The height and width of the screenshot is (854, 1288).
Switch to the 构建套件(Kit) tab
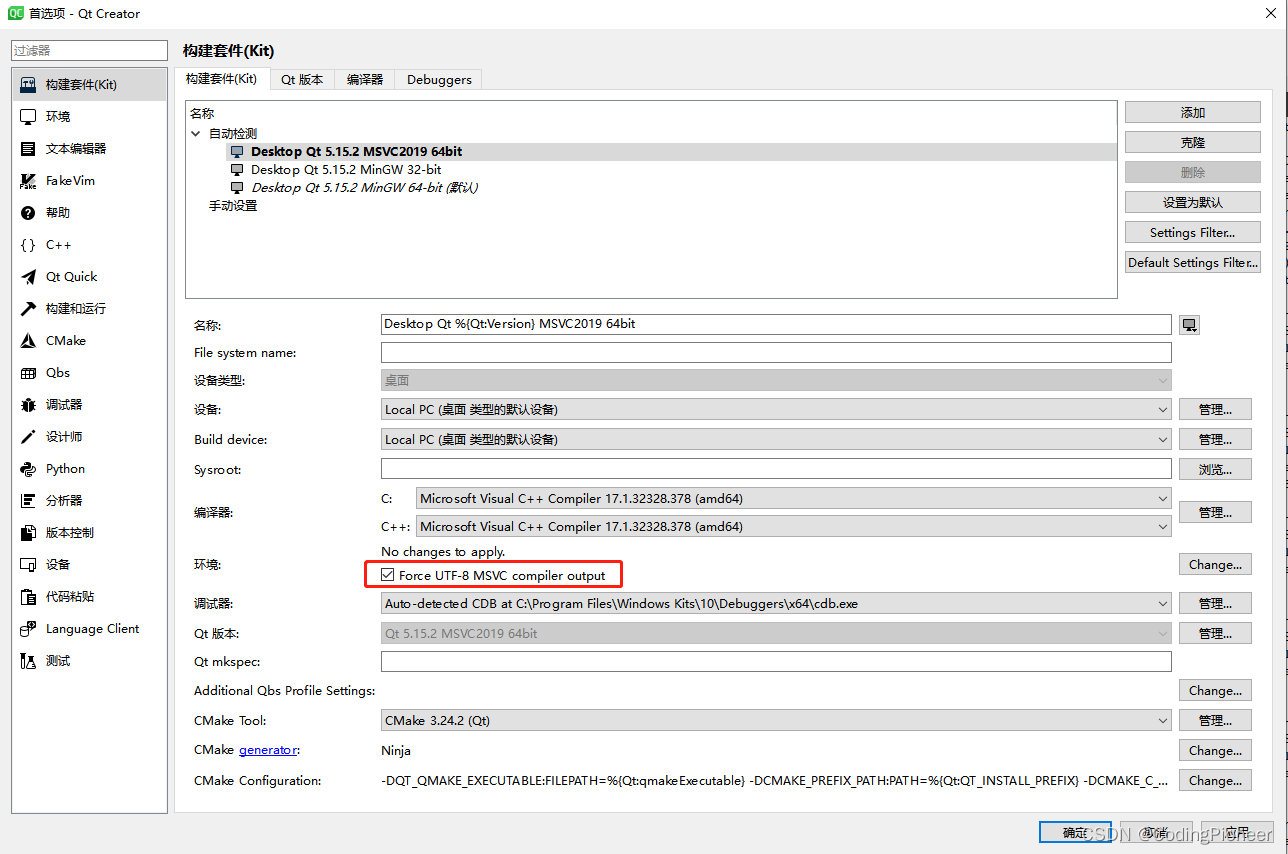click(221, 79)
